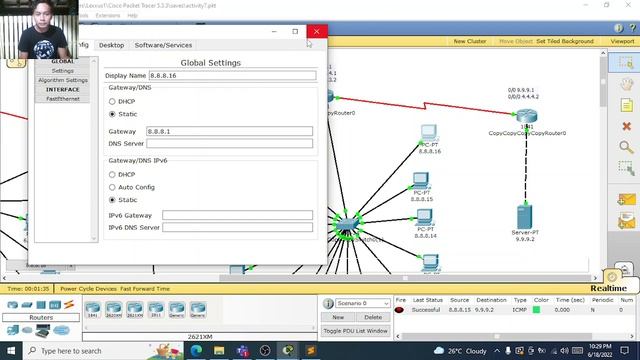Click the Delete scenario button
Image resolution: width=640 pixels, height=360 pixels.
(373, 317)
